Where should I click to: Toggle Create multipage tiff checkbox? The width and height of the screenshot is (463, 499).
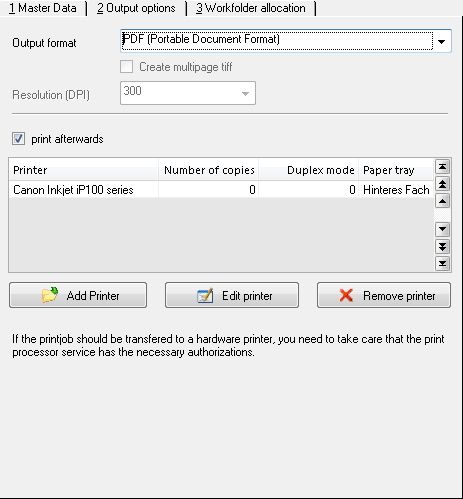[x=126, y=67]
